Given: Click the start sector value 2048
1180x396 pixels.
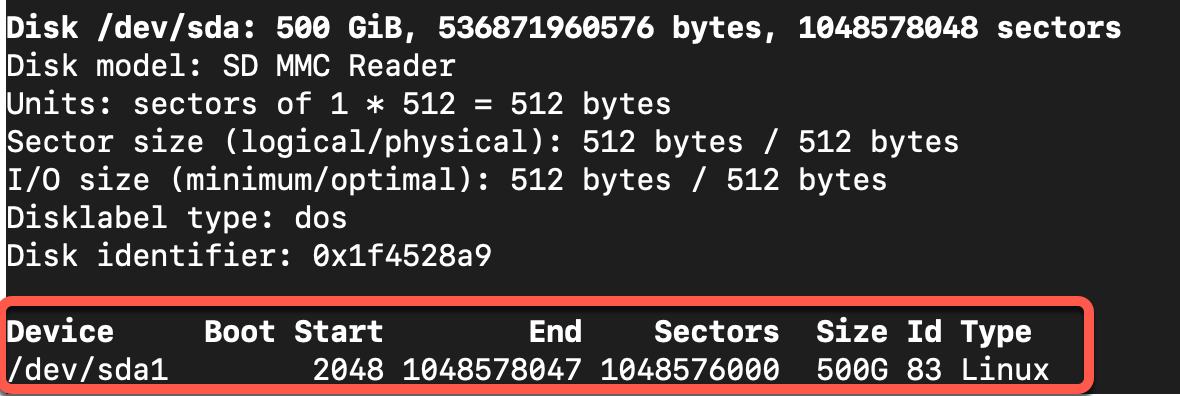Looking at the screenshot, I should pyautogui.click(x=348, y=370).
